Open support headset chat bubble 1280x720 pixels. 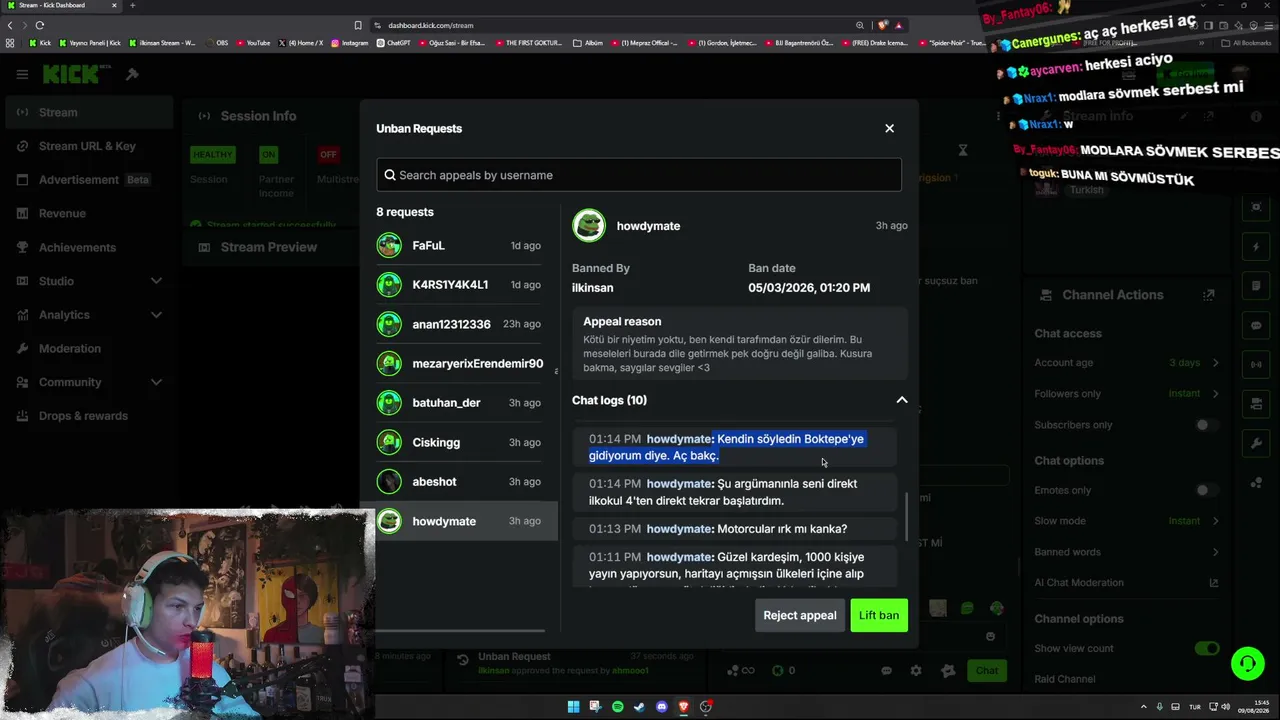click(1247, 663)
